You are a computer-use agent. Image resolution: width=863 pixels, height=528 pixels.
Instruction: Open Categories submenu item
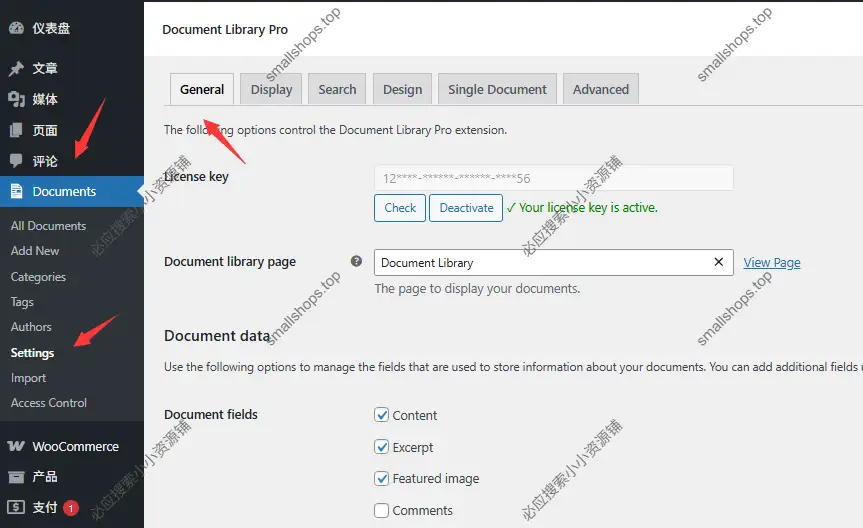point(38,276)
